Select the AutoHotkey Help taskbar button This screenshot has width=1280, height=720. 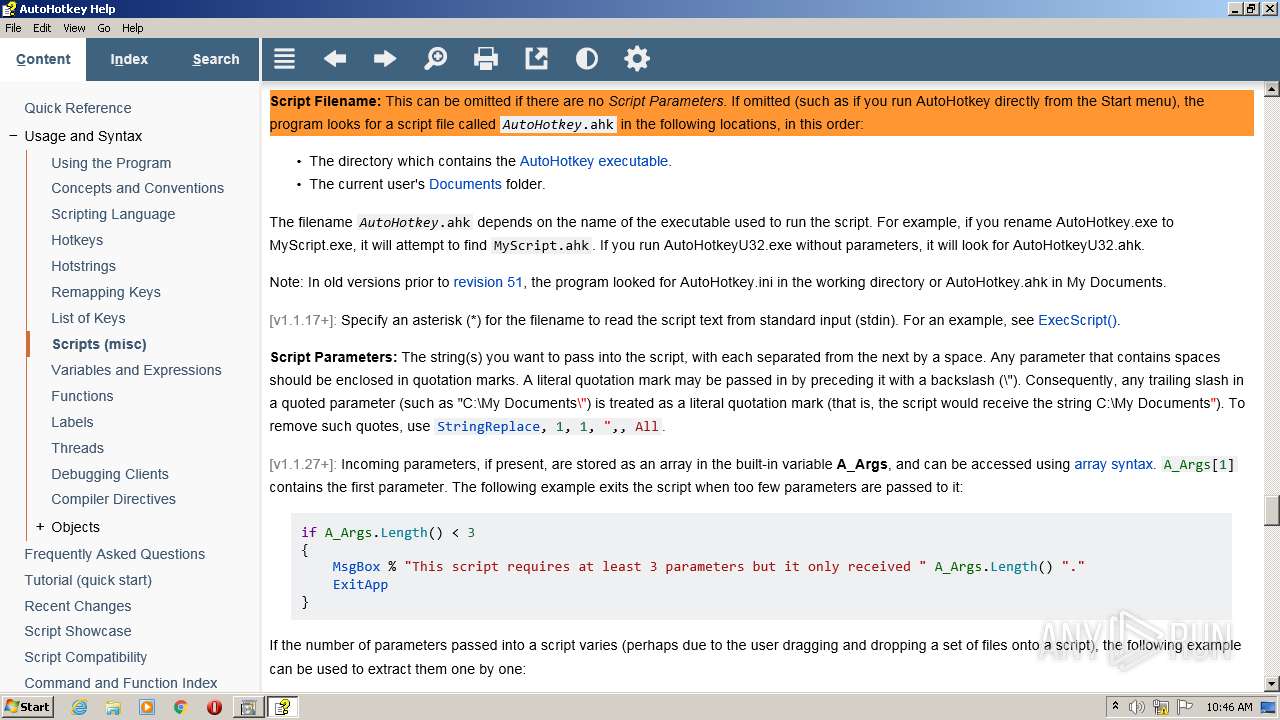(x=283, y=707)
